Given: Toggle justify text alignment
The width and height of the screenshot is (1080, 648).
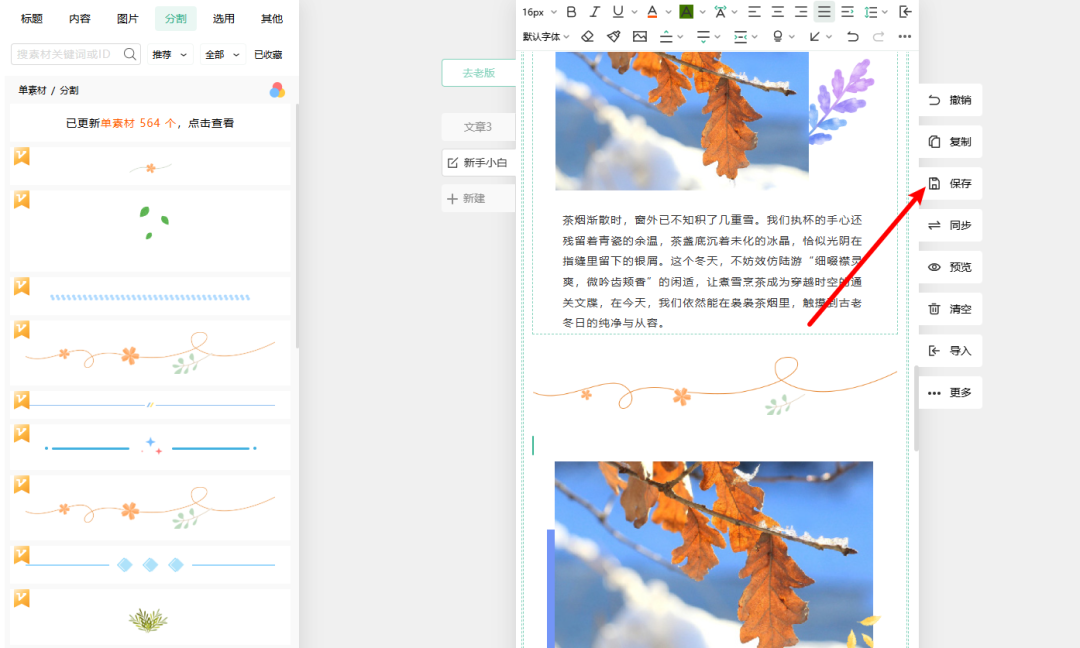Looking at the screenshot, I should pos(824,12).
